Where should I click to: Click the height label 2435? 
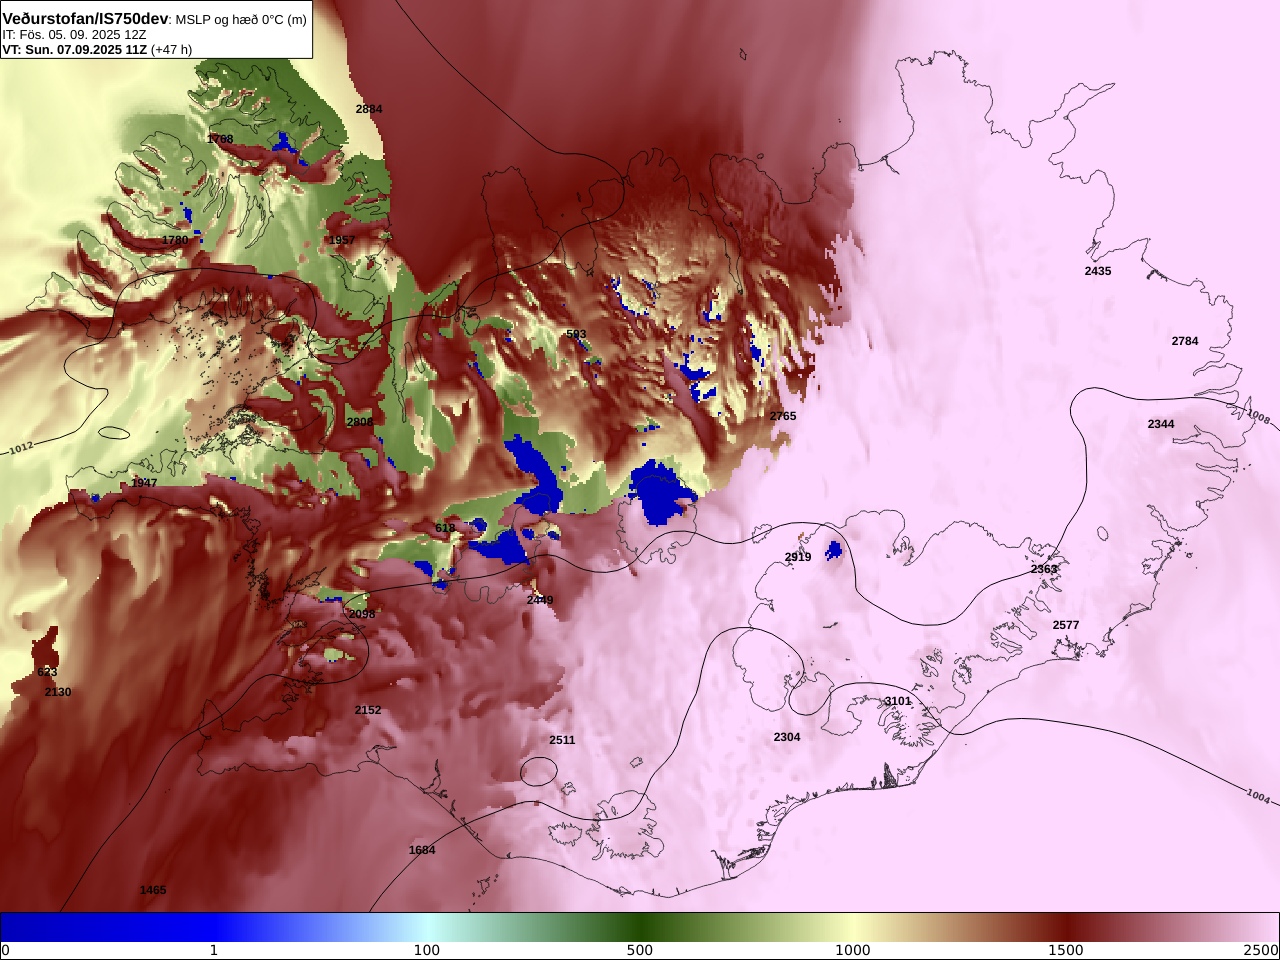pyautogui.click(x=1098, y=271)
